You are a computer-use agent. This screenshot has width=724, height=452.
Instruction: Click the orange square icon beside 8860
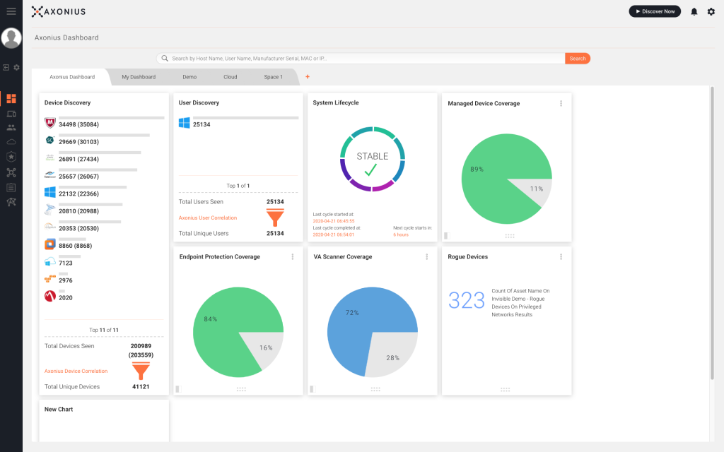pos(50,244)
